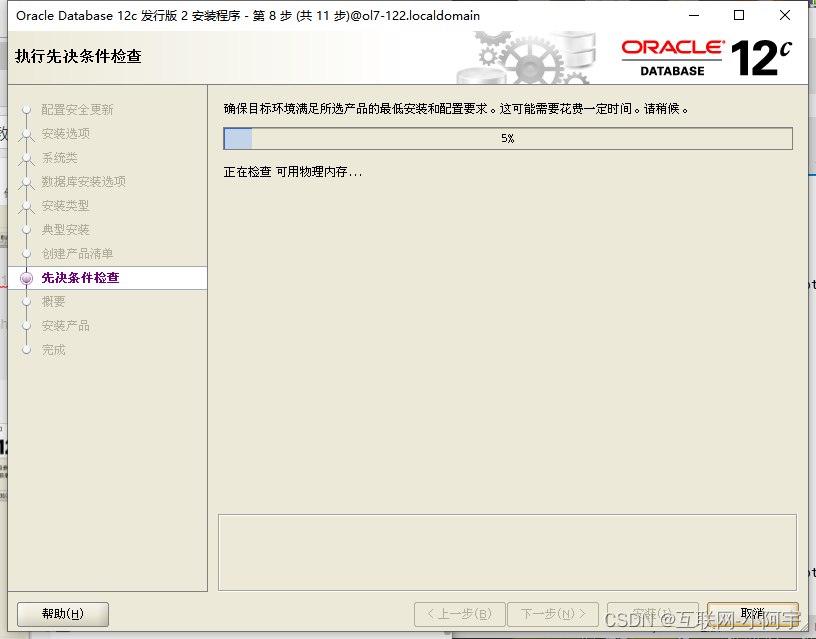
Task: Select the 数据库安装选项 step
Action: pyautogui.click(x=83, y=182)
